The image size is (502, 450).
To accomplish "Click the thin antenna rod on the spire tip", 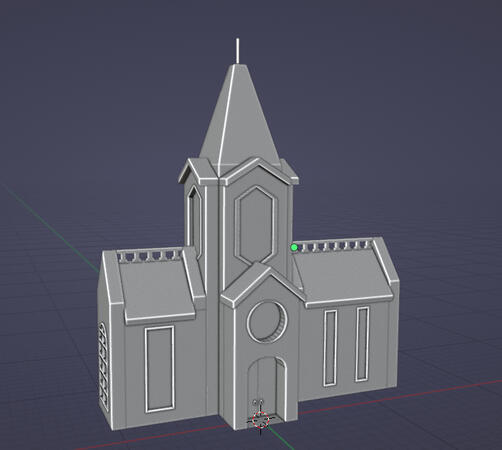I will point(238,51).
